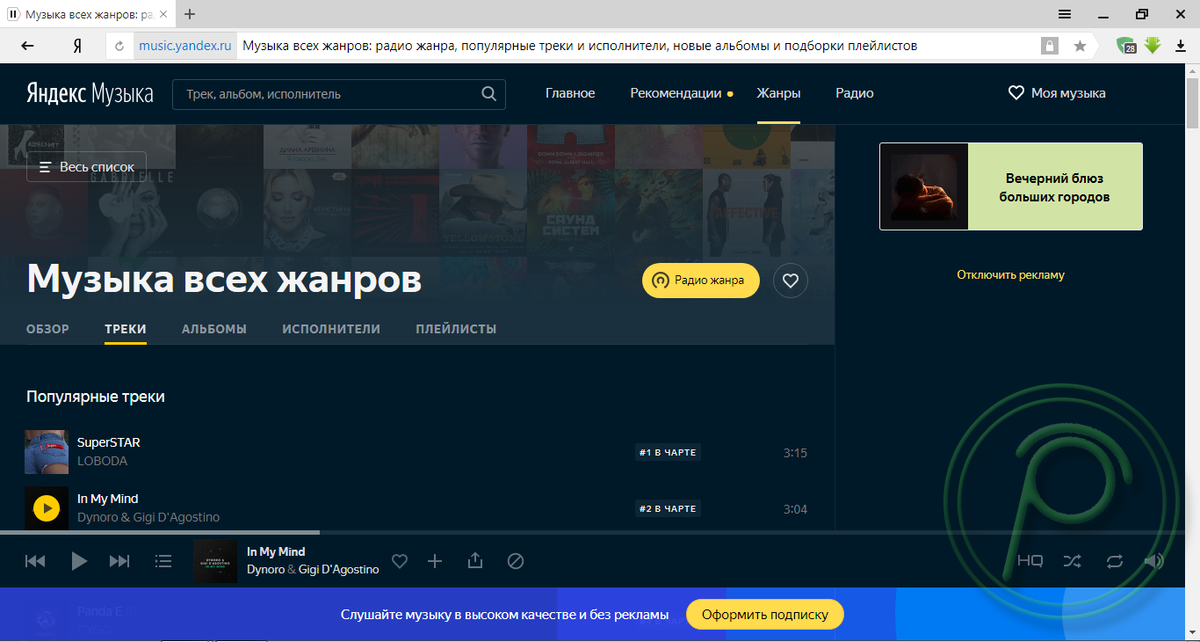Open a new browser tab with plus

pos(190,14)
